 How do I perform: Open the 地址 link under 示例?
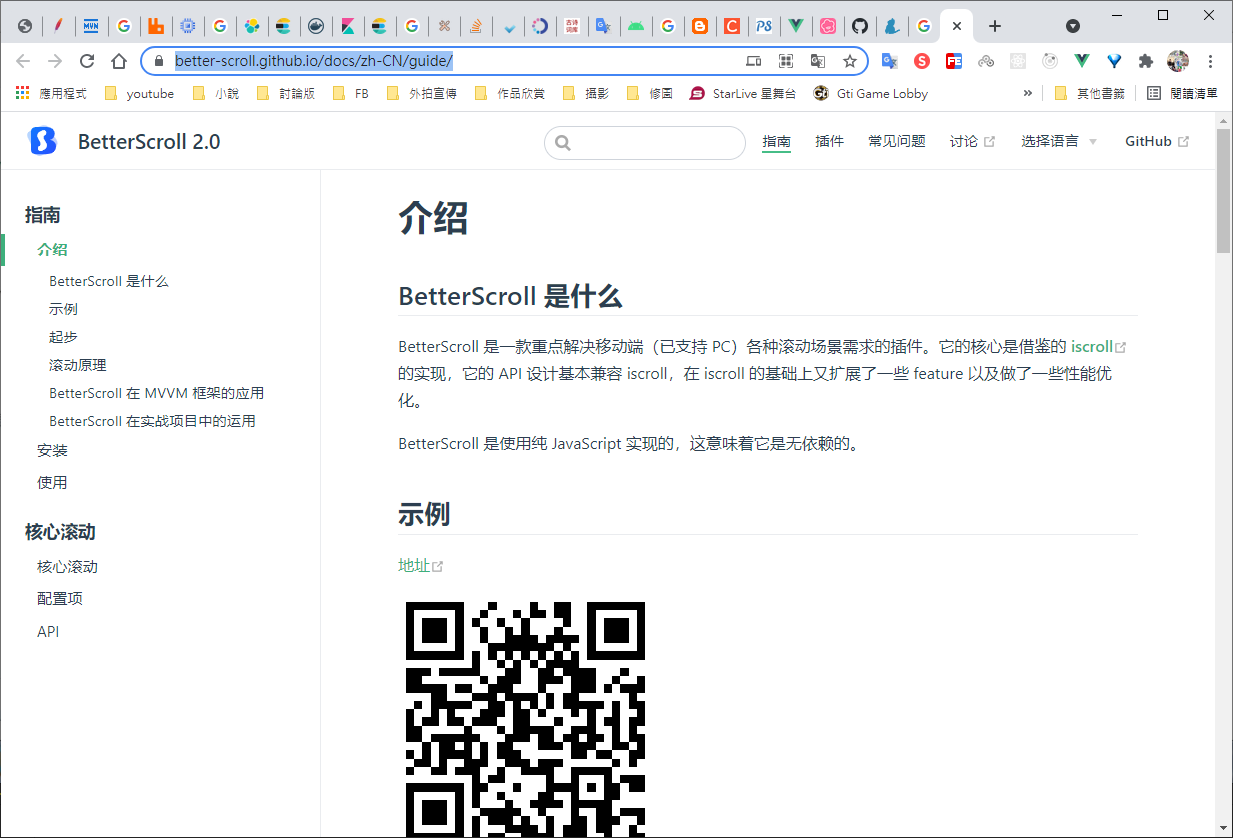point(414,565)
